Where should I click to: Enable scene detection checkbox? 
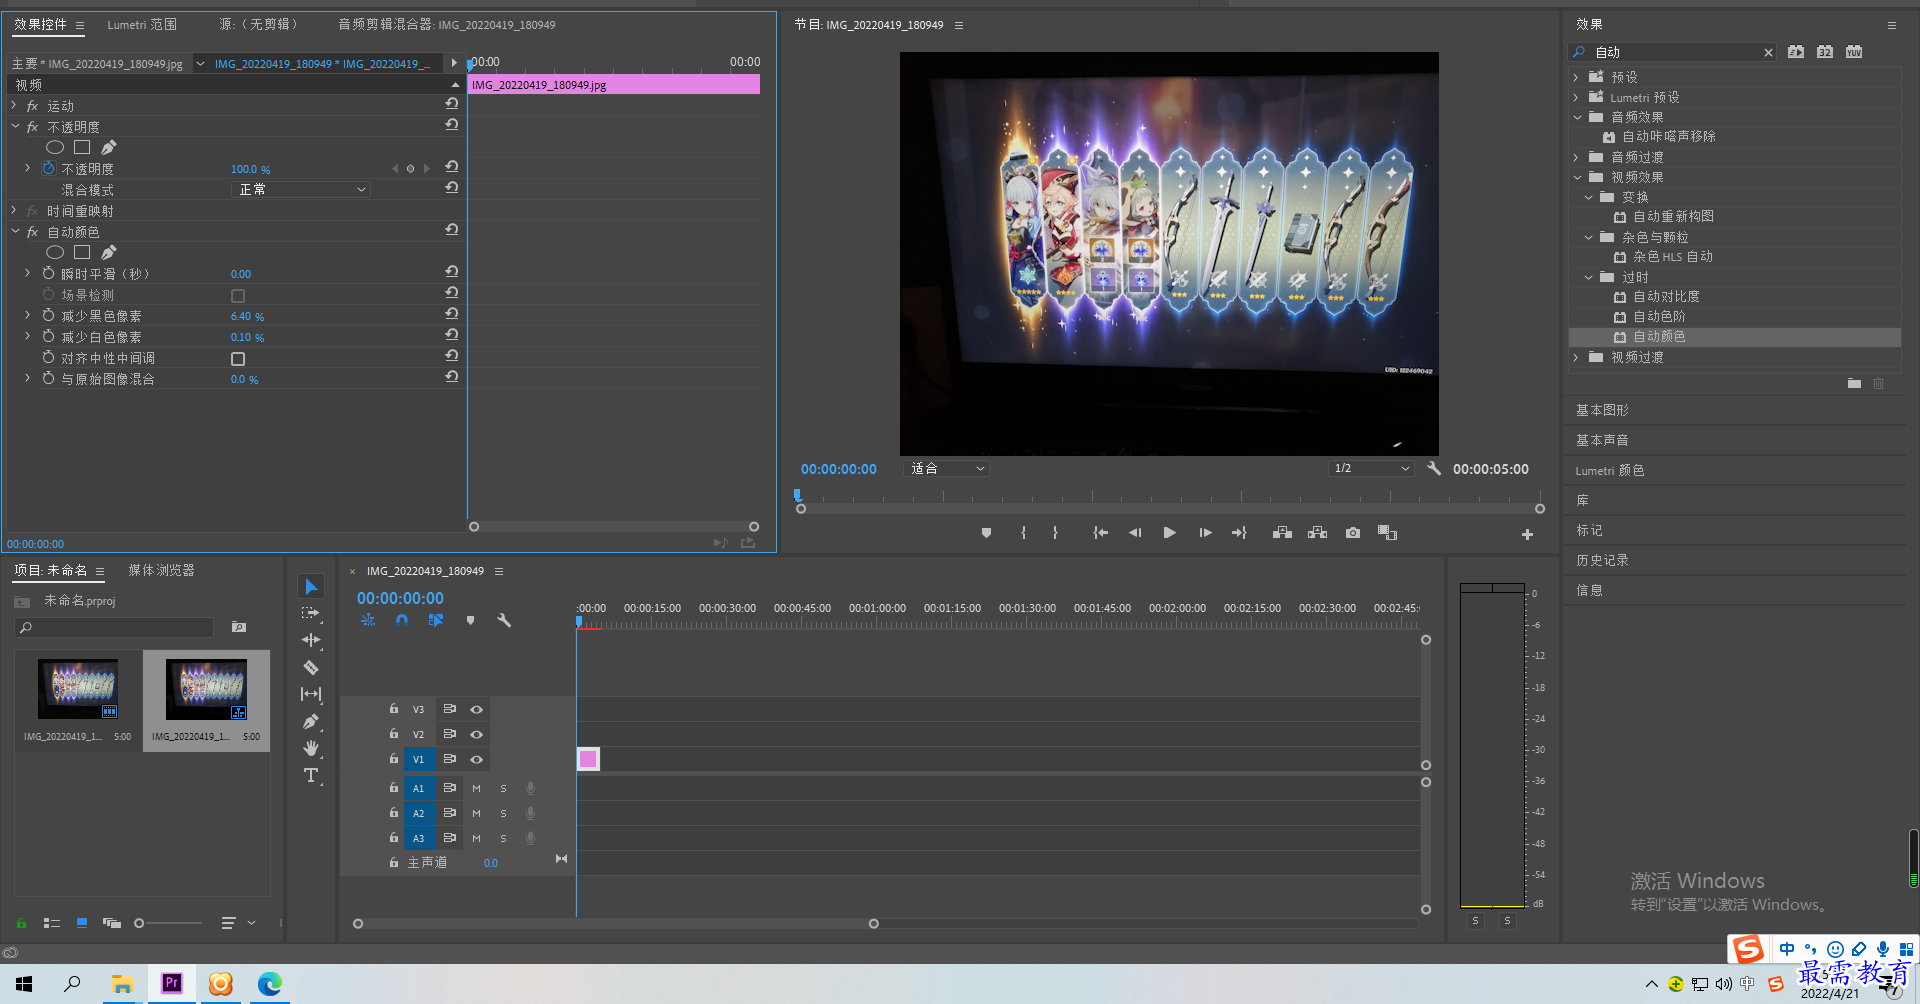tap(238, 296)
